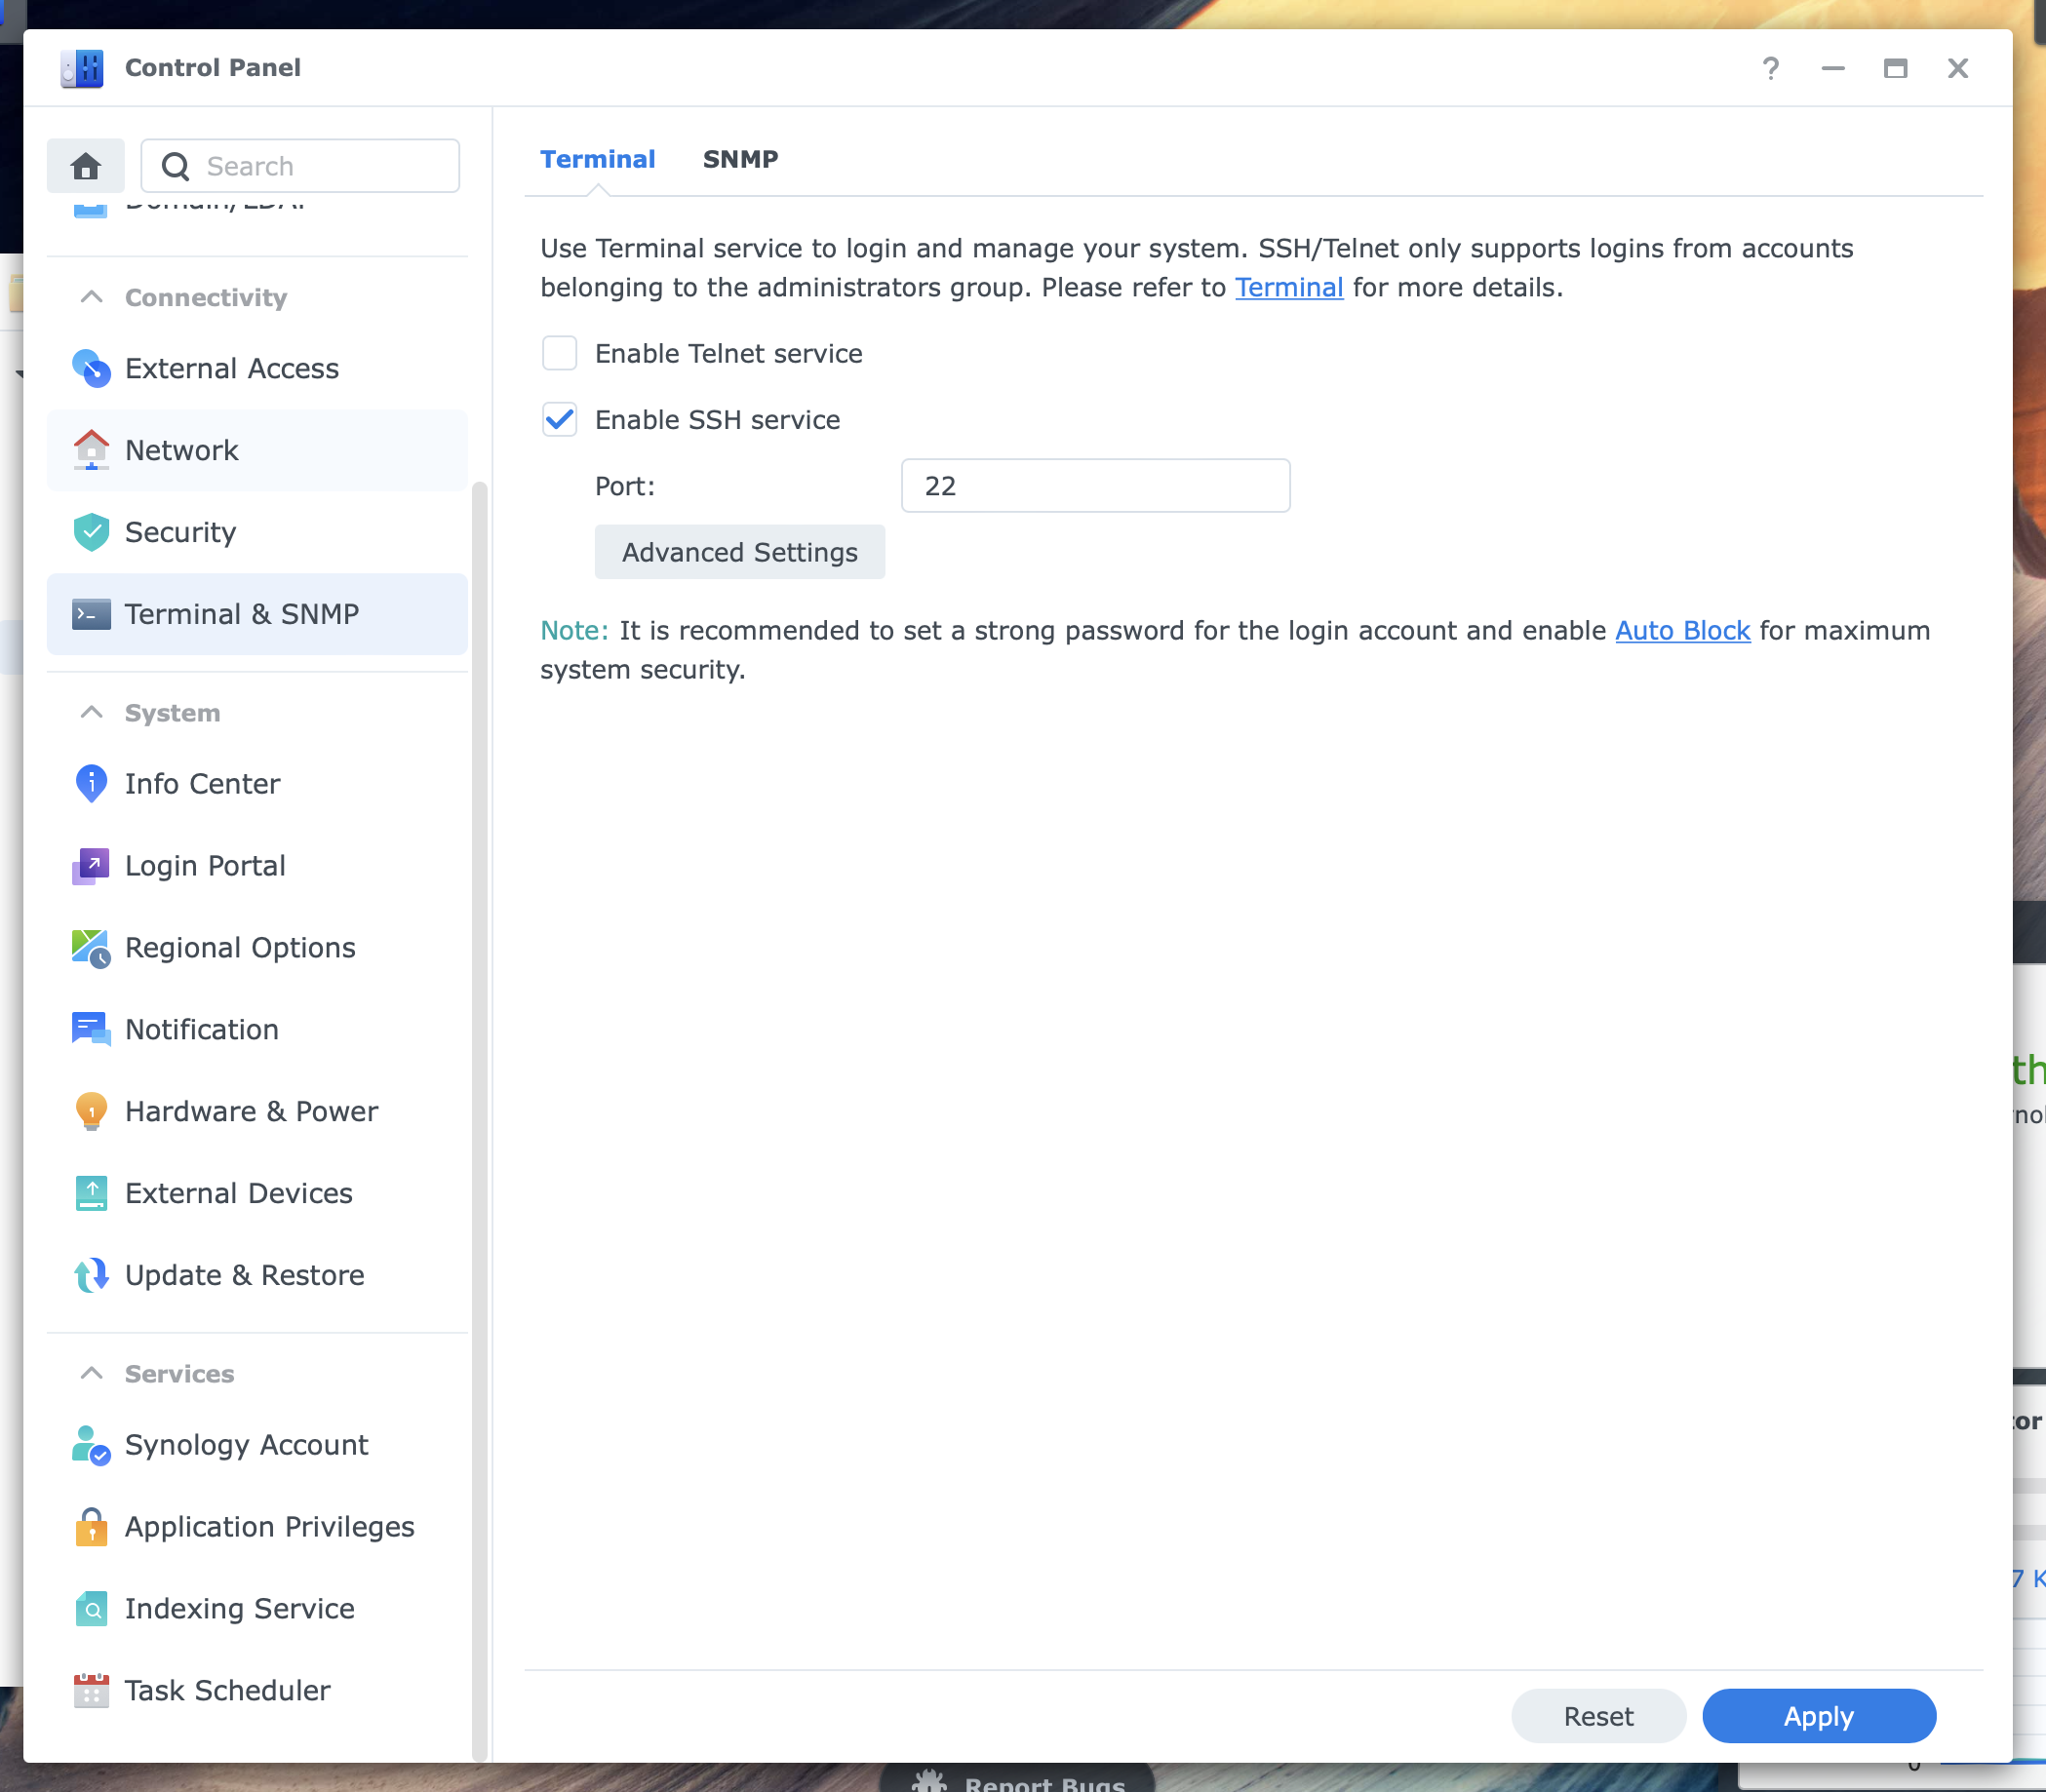
Task: Open the Network settings page
Action: [x=257, y=450]
